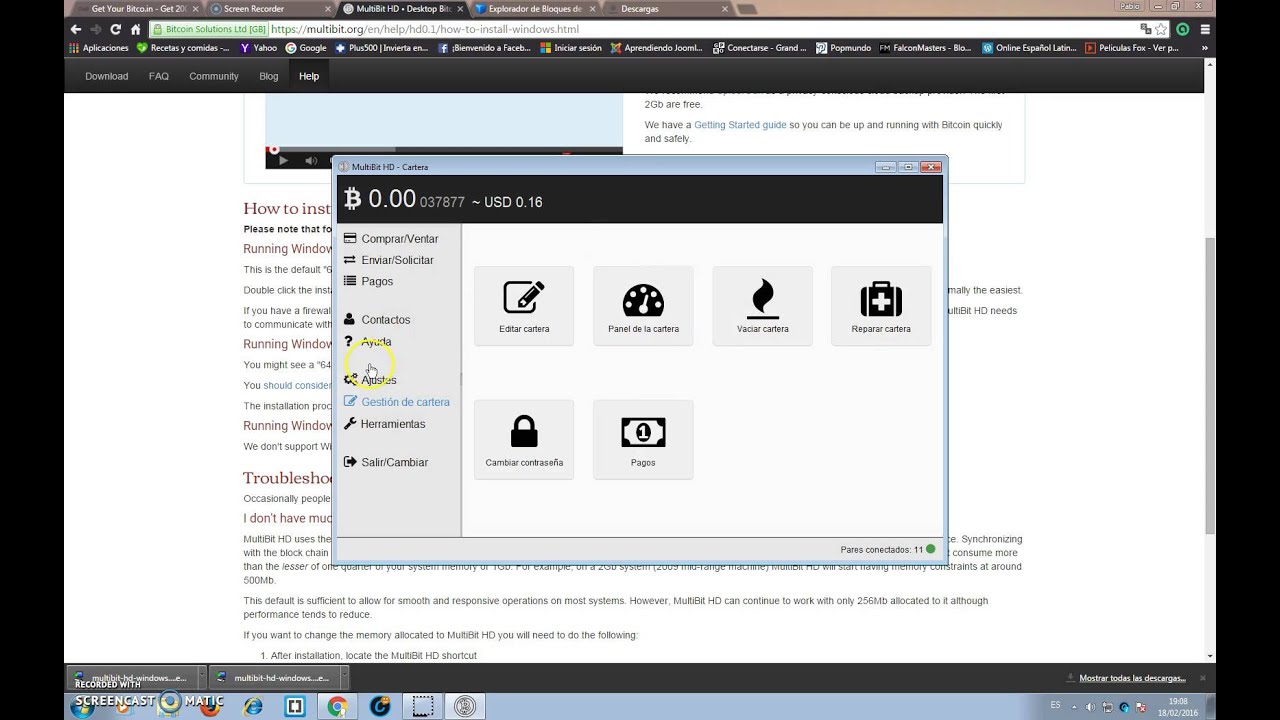The width and height of the screenshot is (1280, 720).
Task: Open the Vaciar cartera flame tool
Action: coord(762,306)
